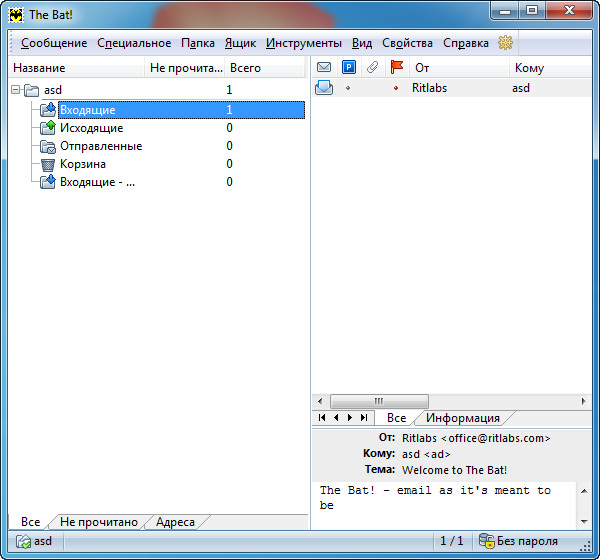The image size is (600, 560).
Task: Go to previous tab arrow
Action: [x=336, y=418]
